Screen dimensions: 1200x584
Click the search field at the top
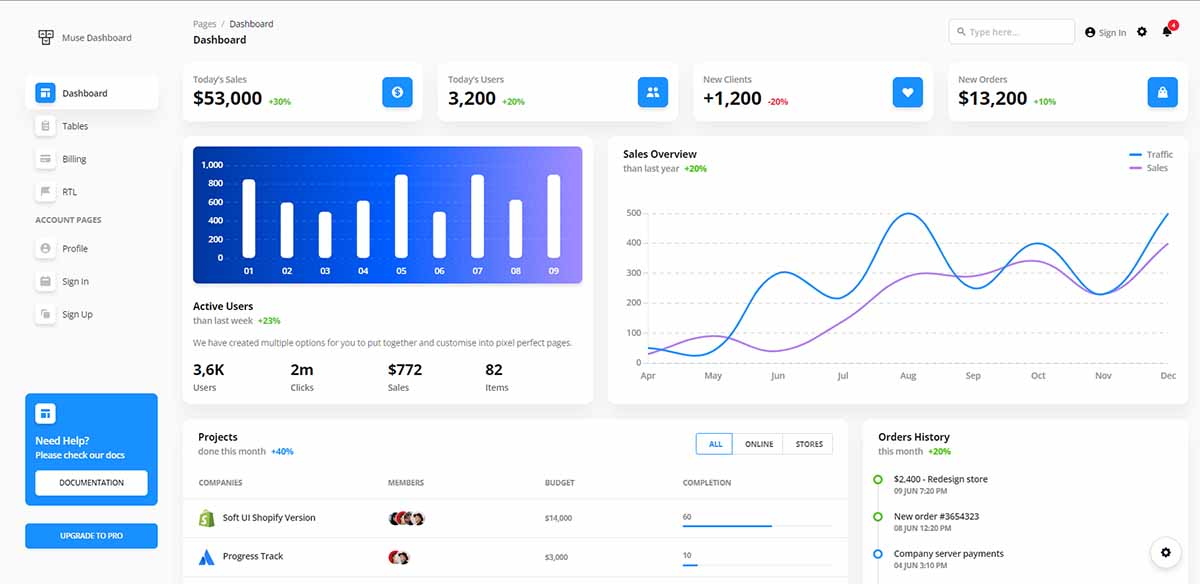tap(1011, 31)
